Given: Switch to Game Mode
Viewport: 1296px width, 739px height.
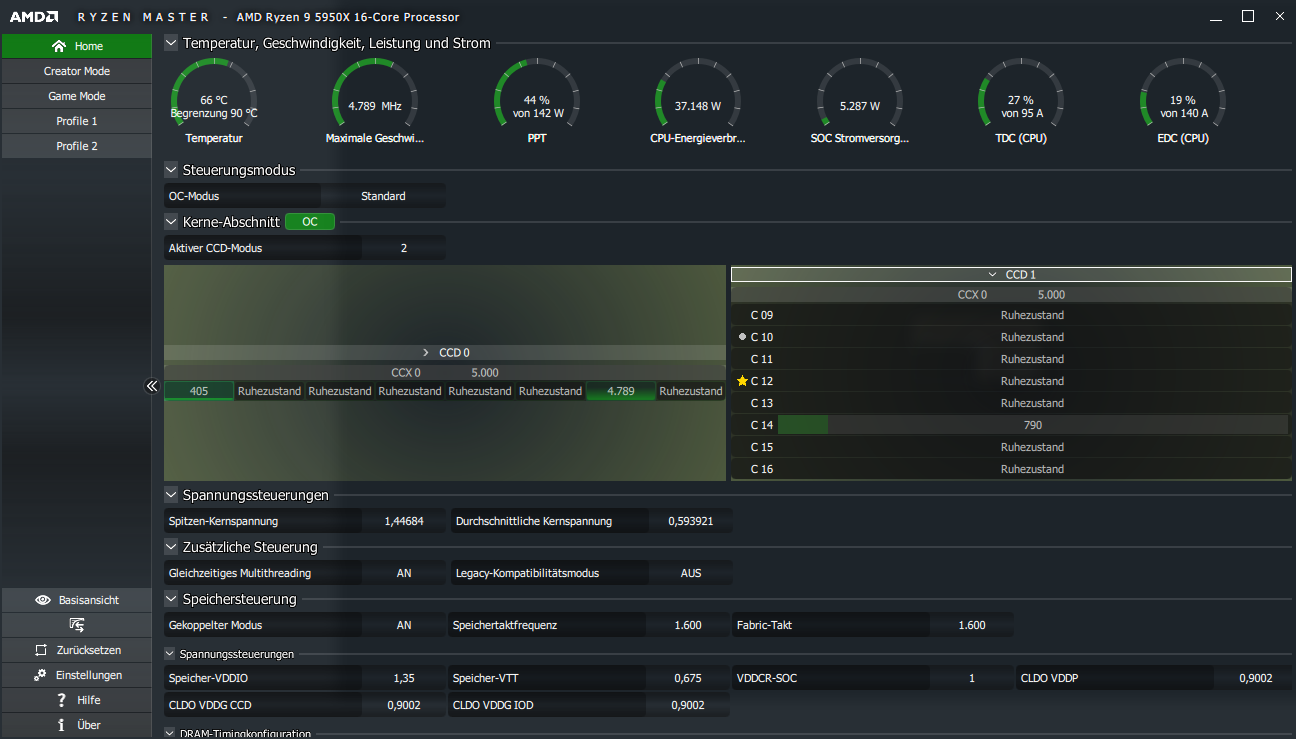Looking at the screenshot, I should click(x=76, y=96).
